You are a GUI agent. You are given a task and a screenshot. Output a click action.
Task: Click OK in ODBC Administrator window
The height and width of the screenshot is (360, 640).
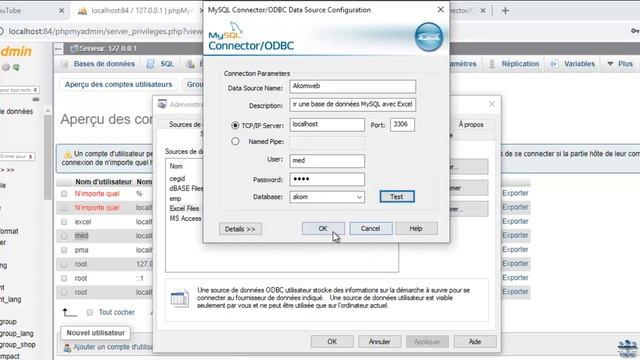pyautogui.click(x=332, y=342)
